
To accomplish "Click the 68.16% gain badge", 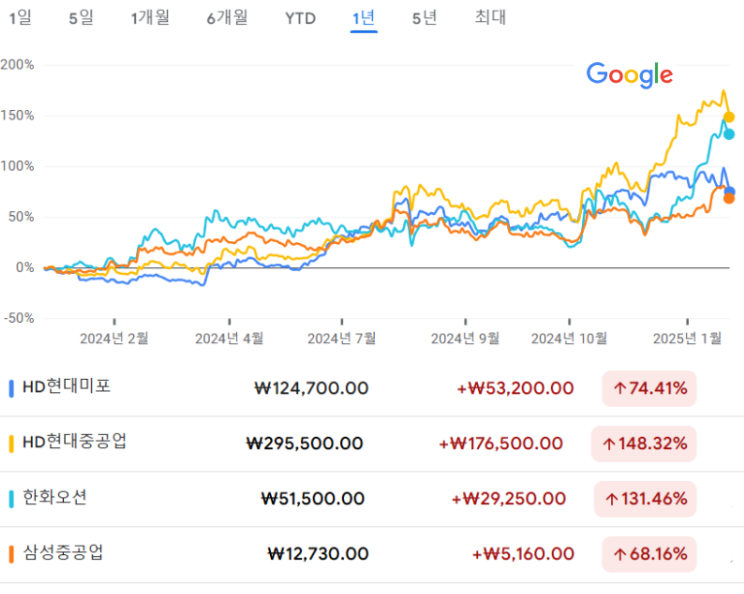I will pos(649,554).
